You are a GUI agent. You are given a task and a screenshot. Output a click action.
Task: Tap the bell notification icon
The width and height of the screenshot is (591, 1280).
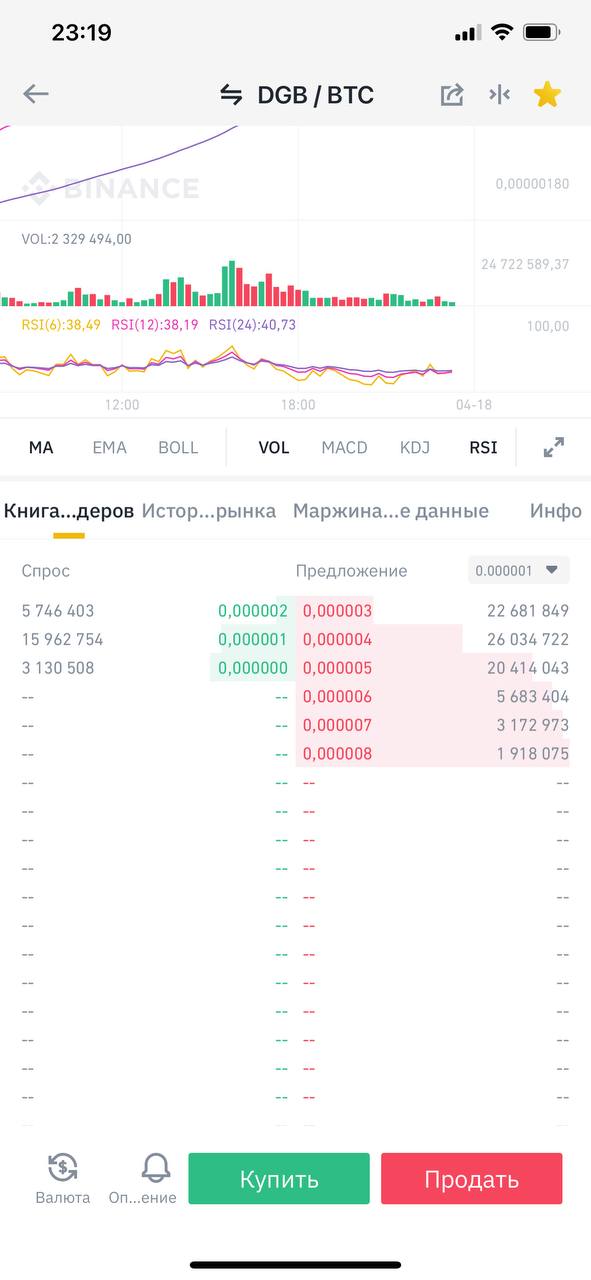[x=155, y=1166]
